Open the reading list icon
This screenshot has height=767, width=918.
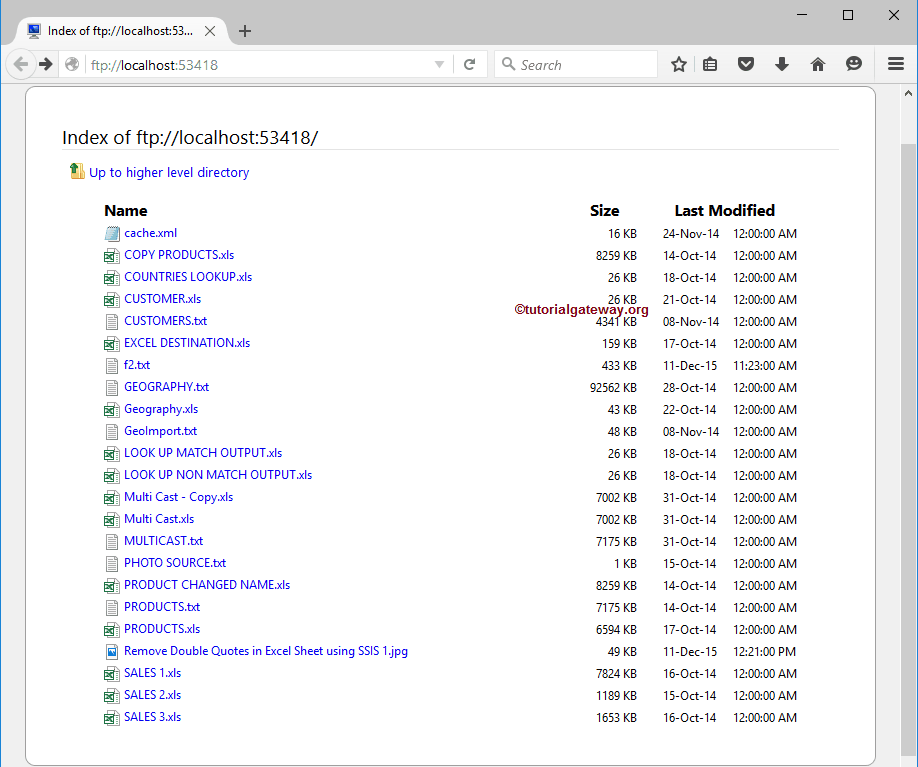pyautogui.click(x=710, y=63)
